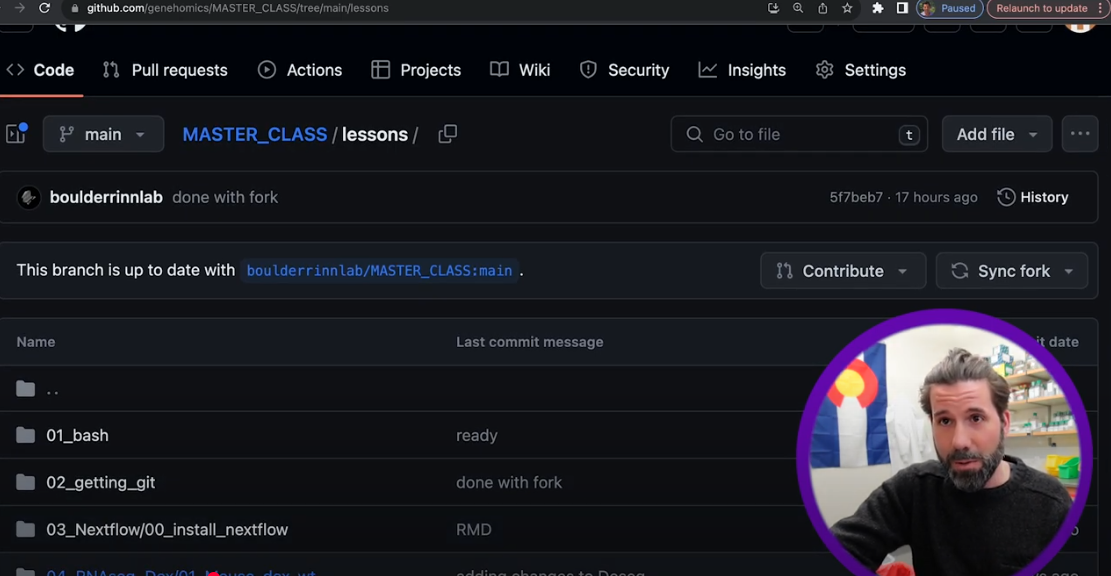Expand the file tree side panel
The height and width of the screenshot is (576, 1111).
click(x=16, y=133)
